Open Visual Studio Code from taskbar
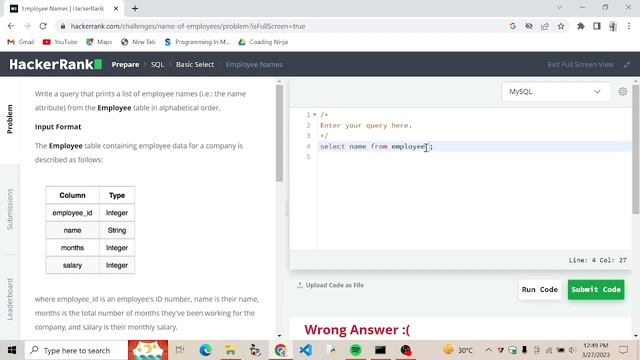The image size is (640, 360). (305, 350)
